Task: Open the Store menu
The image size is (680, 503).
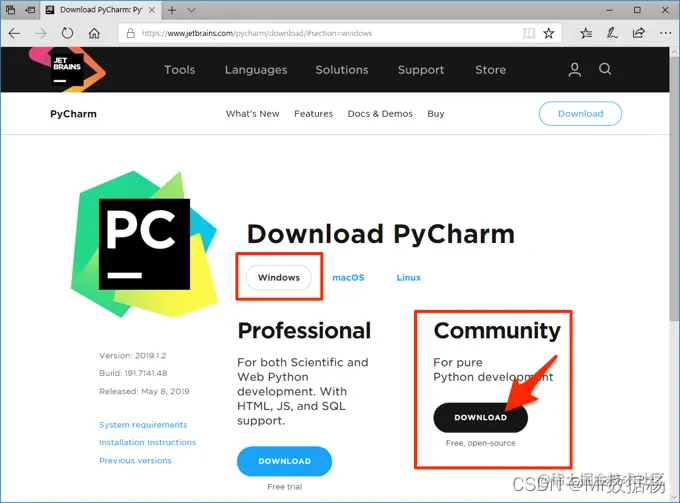Action: click(x=490, y=70)
